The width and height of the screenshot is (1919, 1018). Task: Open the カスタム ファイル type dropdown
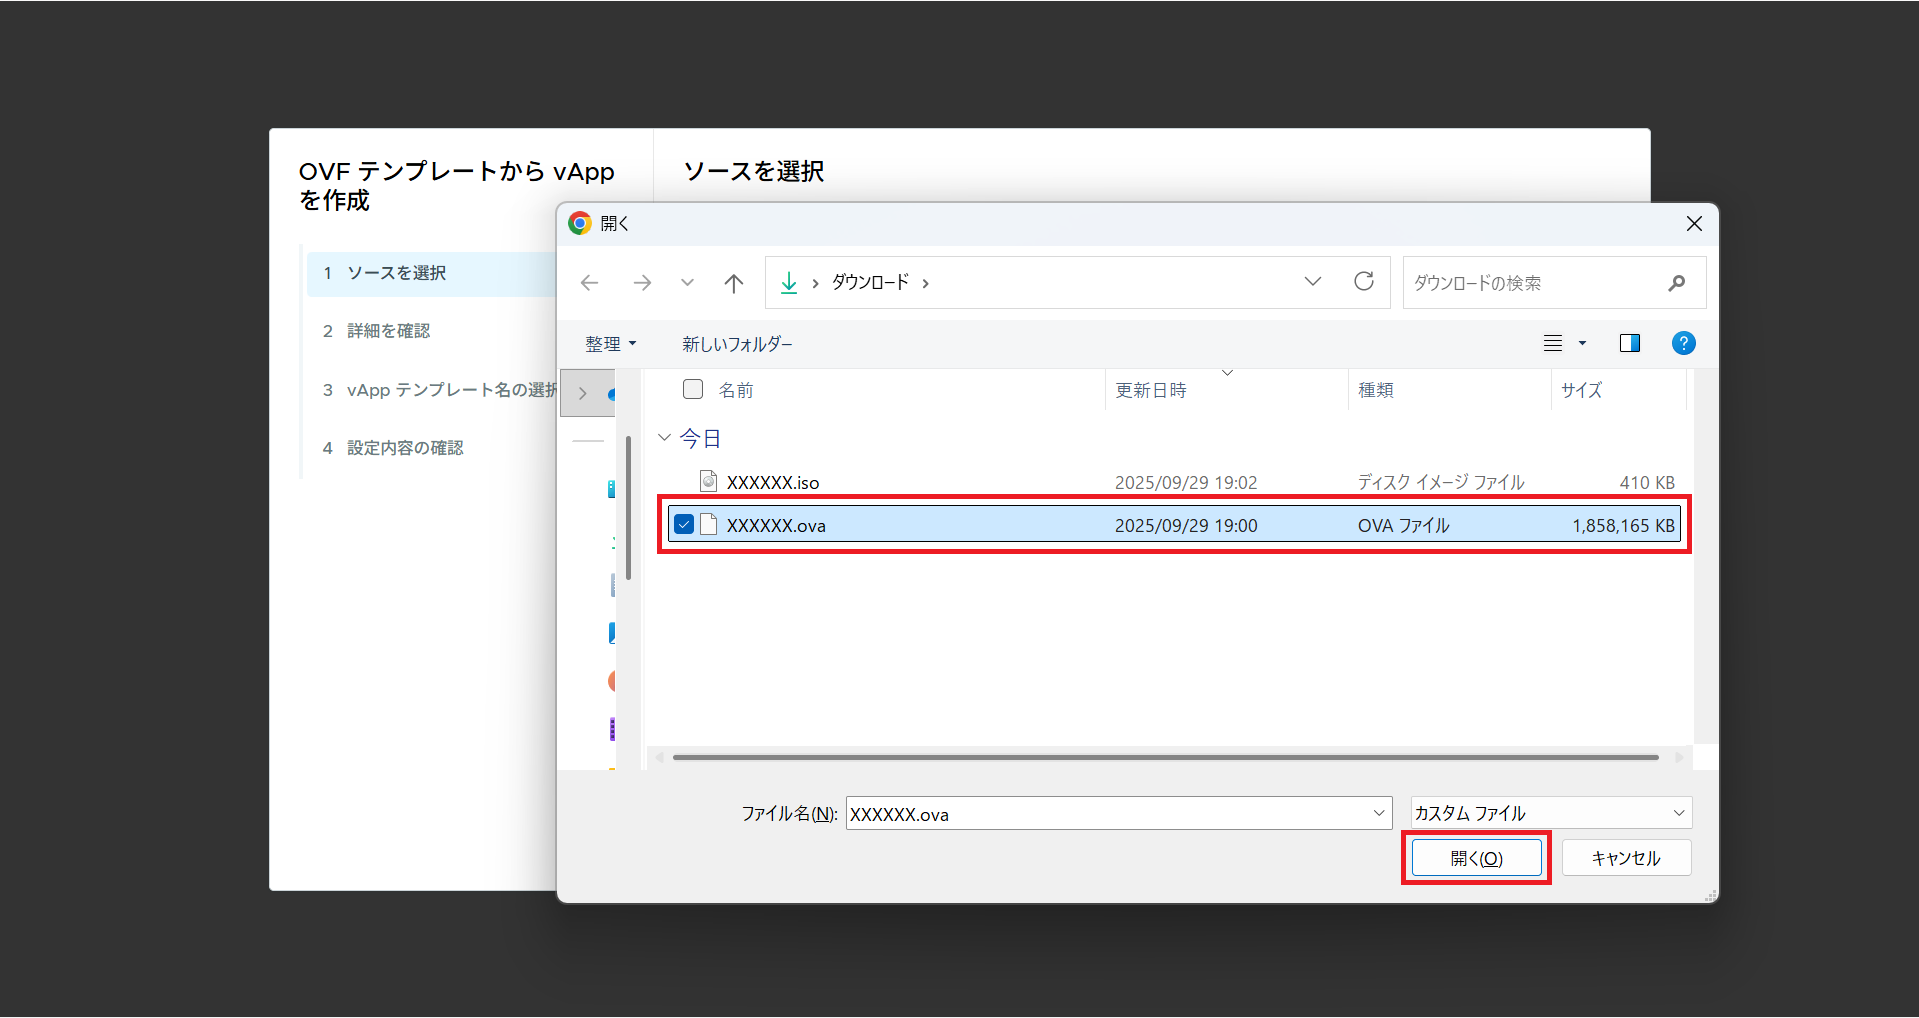coord(1551,813)
